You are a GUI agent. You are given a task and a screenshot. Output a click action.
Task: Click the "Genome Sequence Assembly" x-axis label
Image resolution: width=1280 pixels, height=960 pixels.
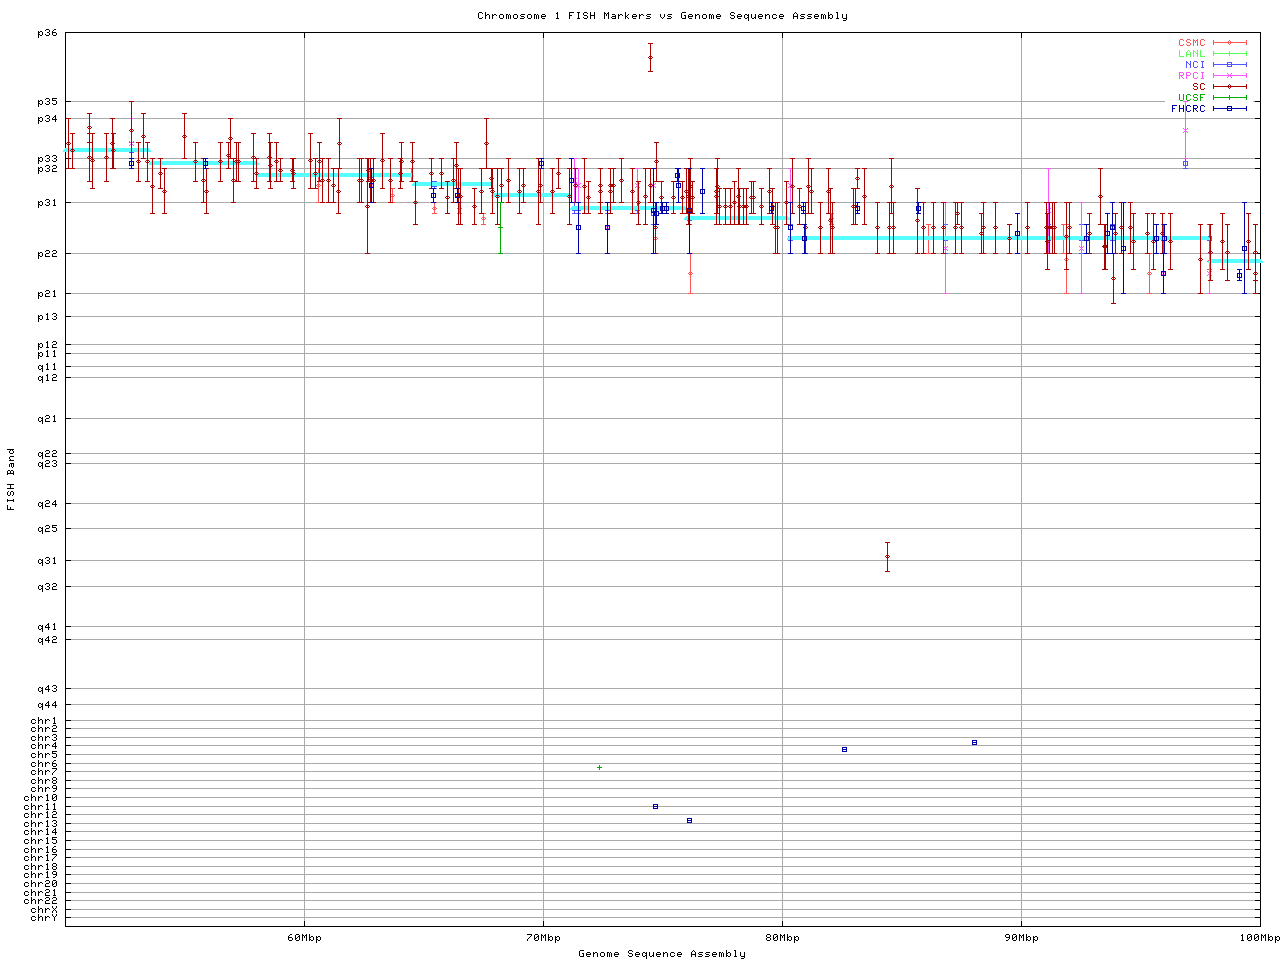(662, 953)
